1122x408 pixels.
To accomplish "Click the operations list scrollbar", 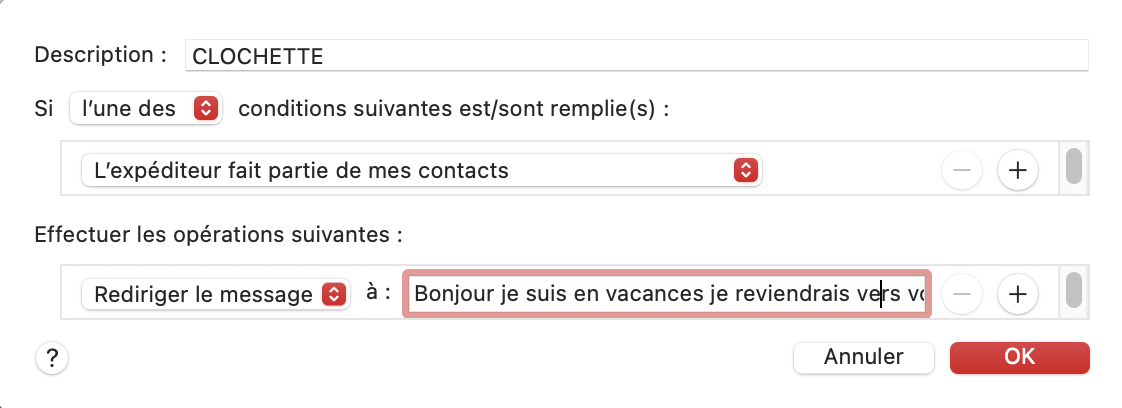I will click(x=1073, y=290).
